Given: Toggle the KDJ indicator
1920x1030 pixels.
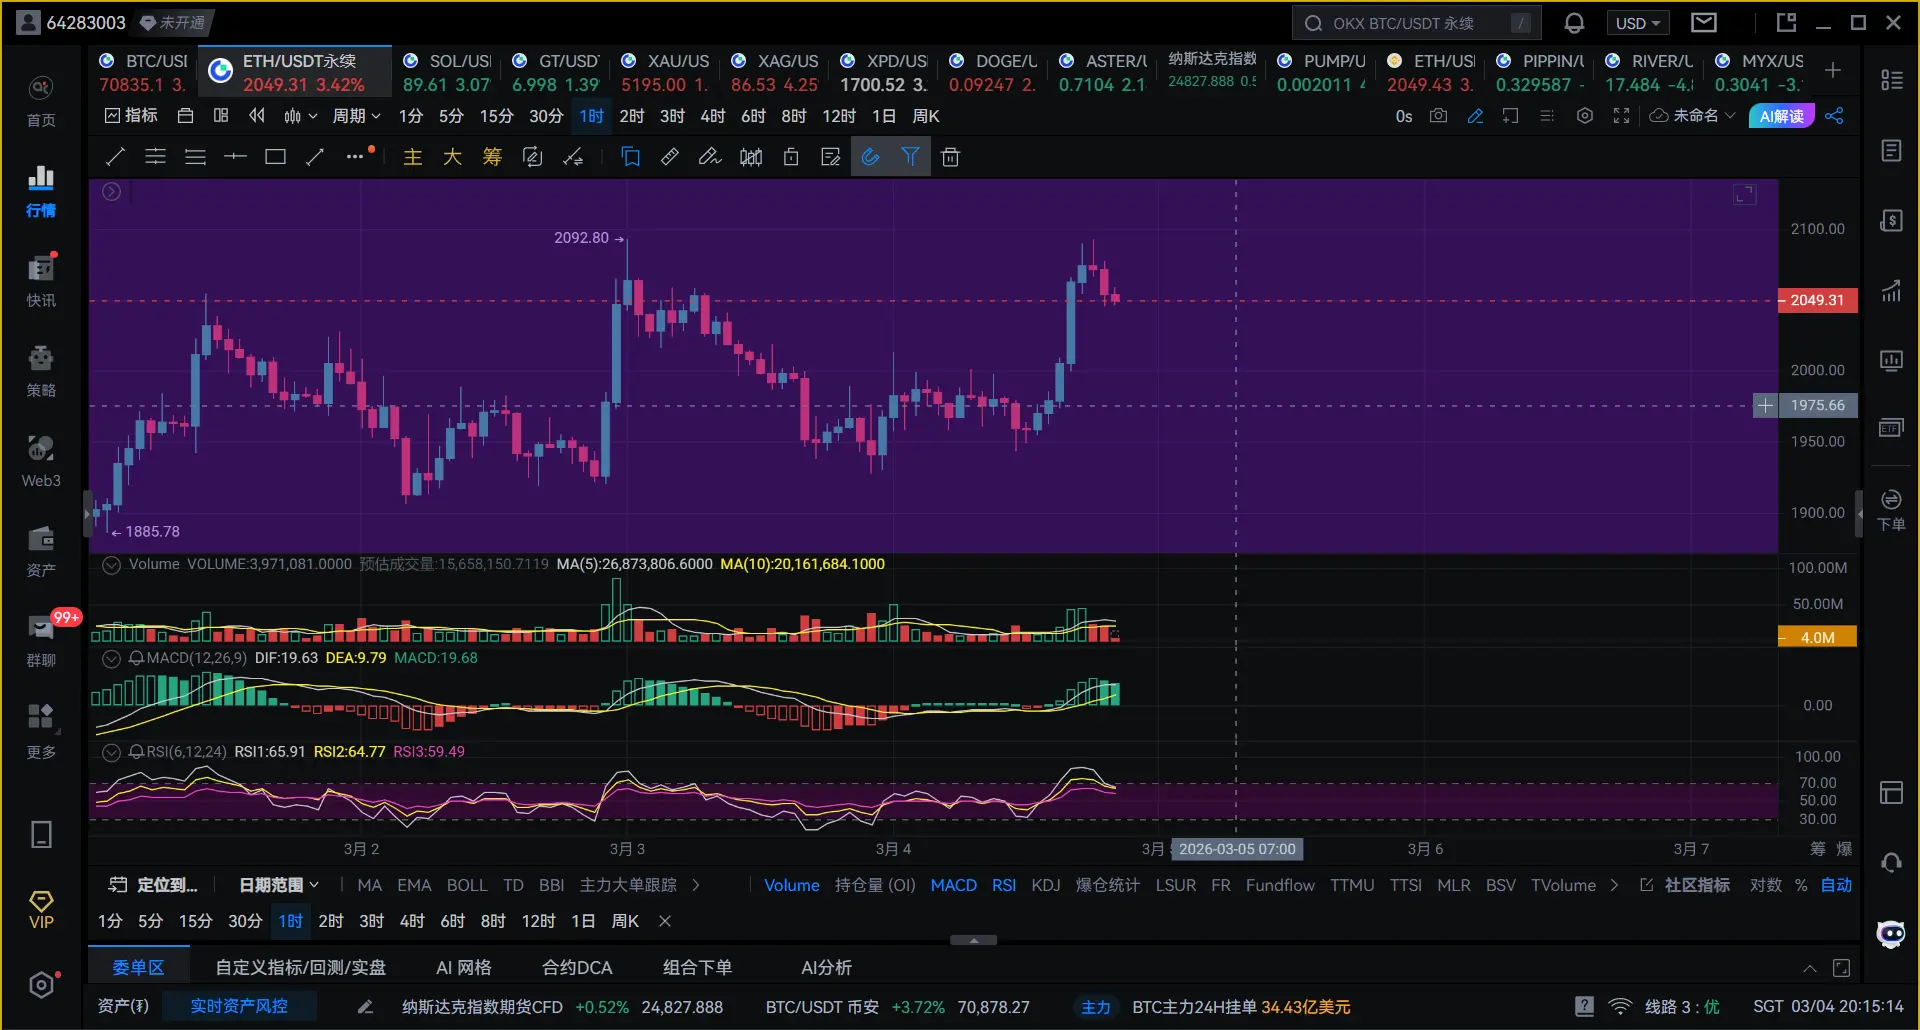Looking at the screenshot, I should click(1046, 885).
